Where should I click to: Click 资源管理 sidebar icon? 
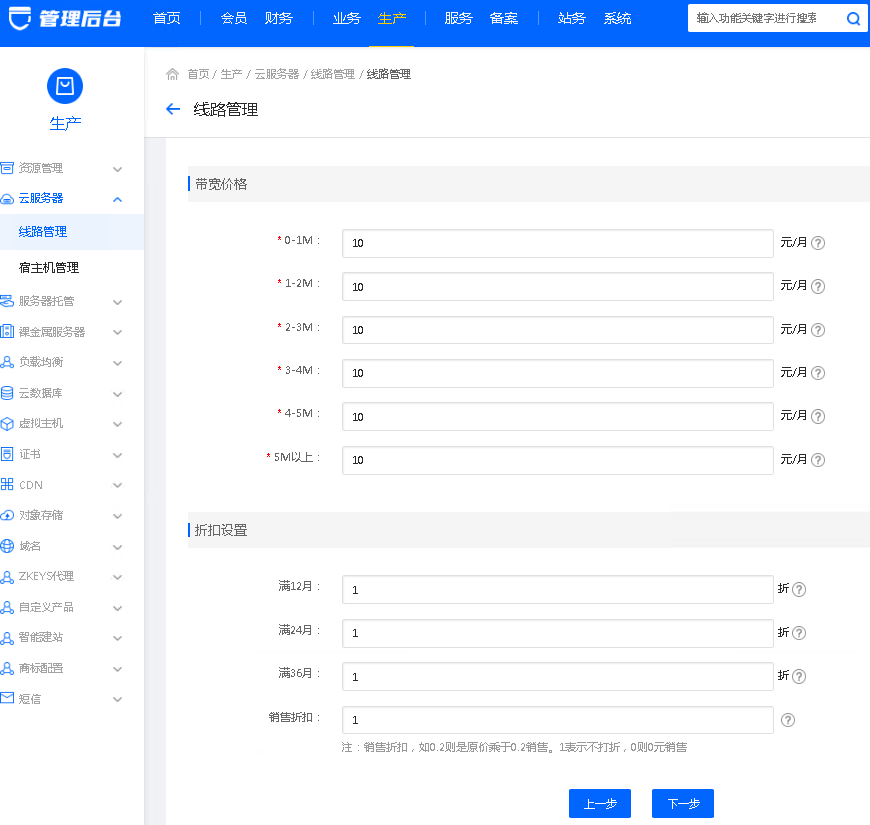(7, 168)
